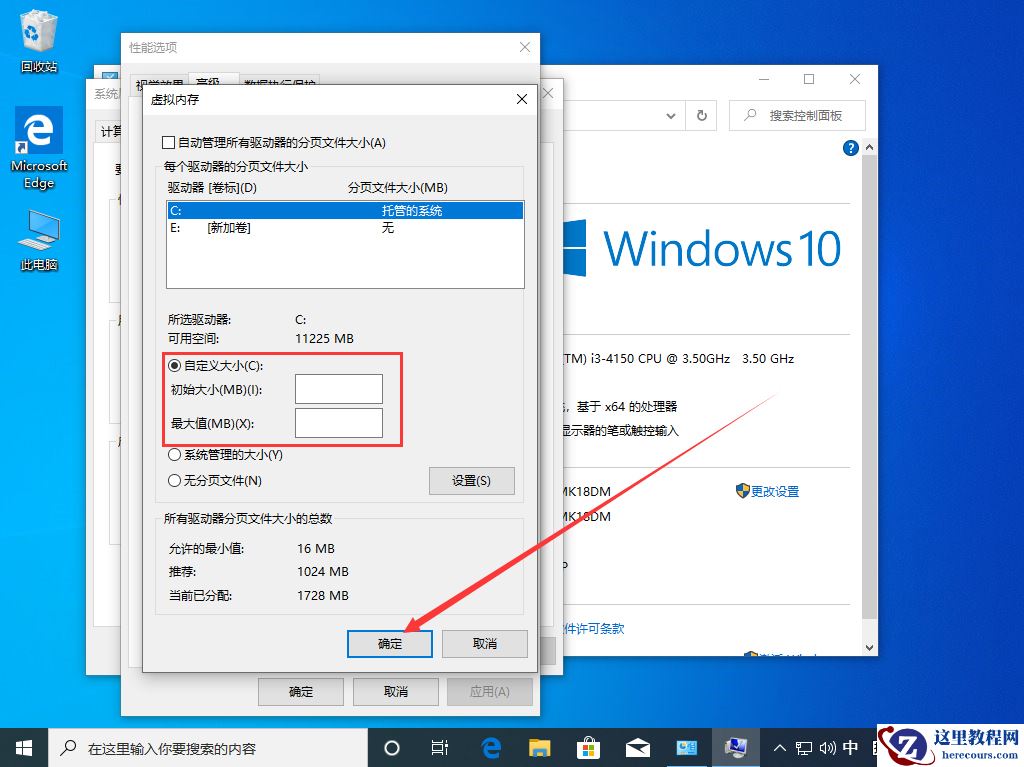Open the Mail app from the taskbar
Screen dimensions: 1024x767
point(638,747)
